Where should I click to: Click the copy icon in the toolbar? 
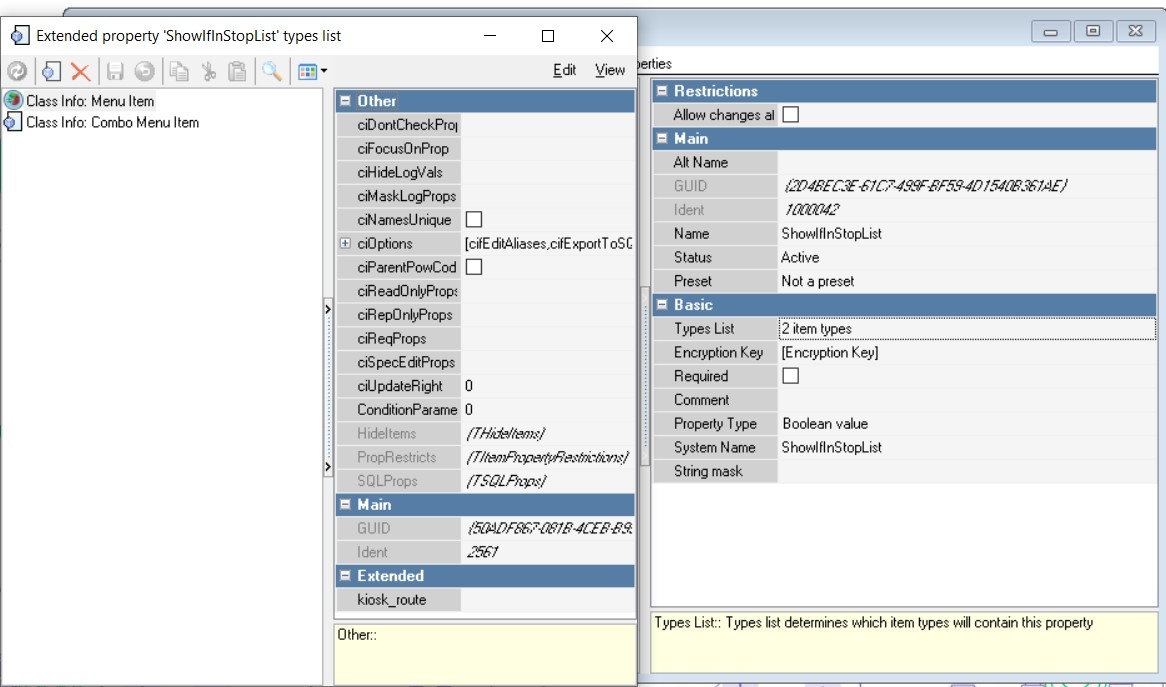tap(178, 71)
